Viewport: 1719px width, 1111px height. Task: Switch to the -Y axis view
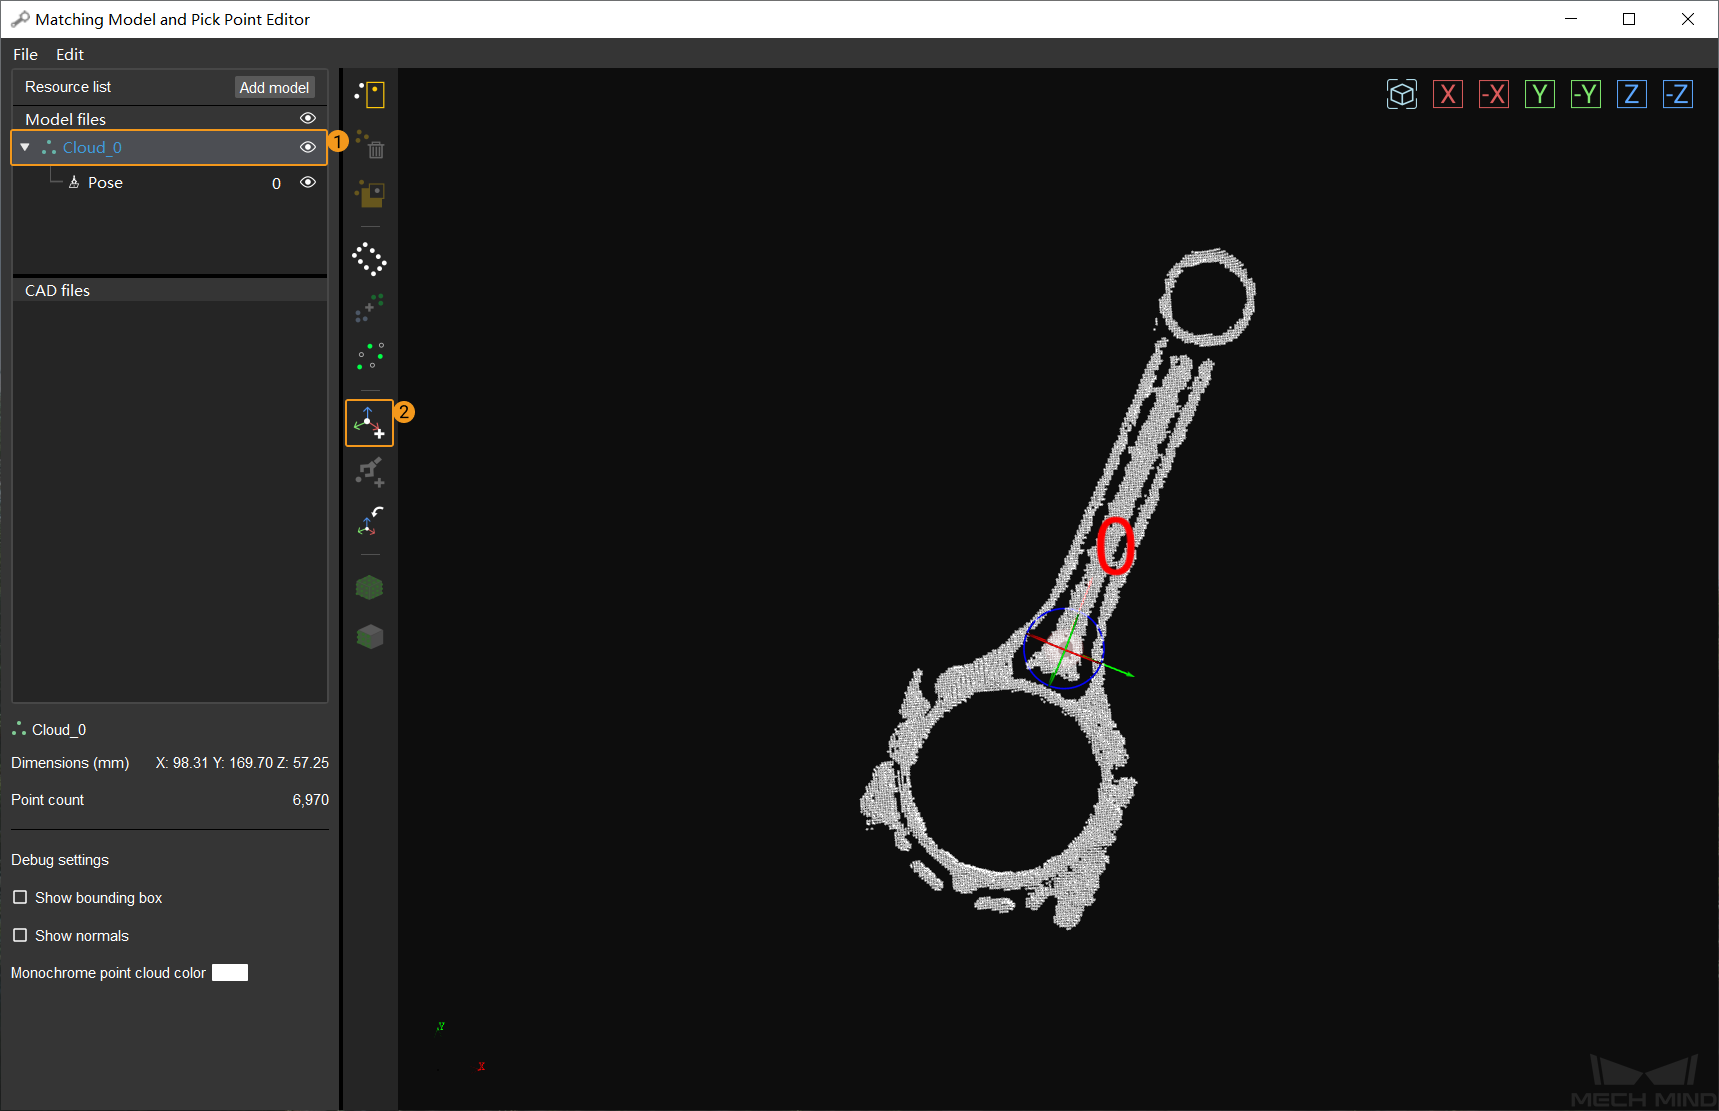[1586, 94]
